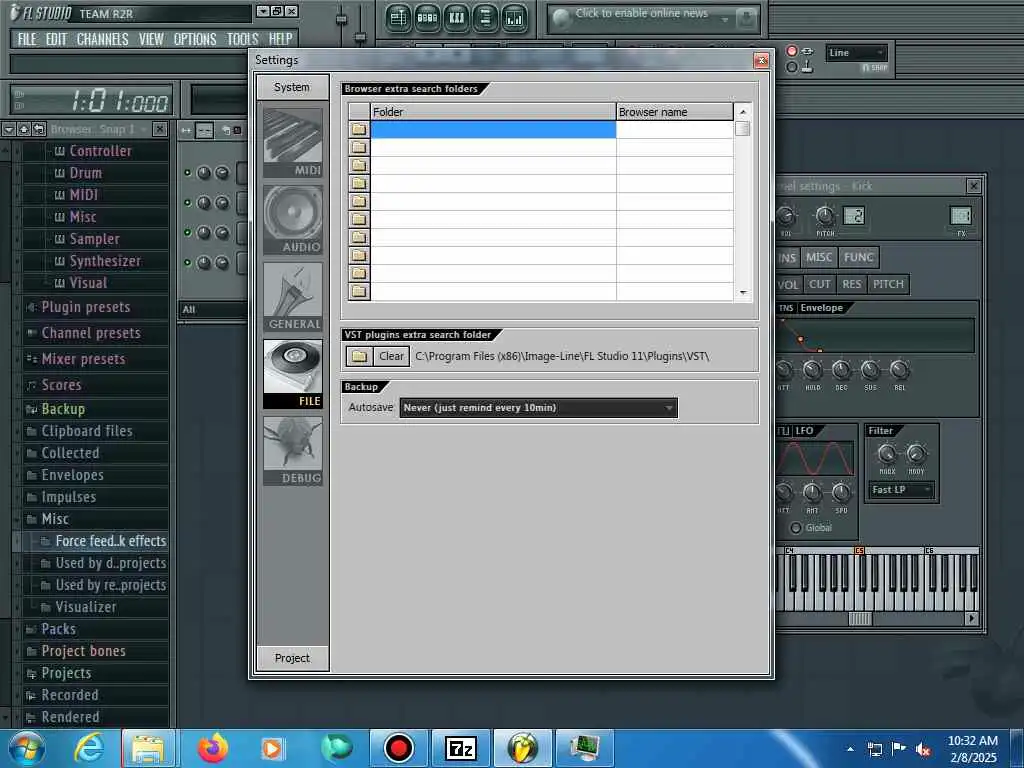
Task: Click the volume icon in system tray
Action: (x=923, y=749)
